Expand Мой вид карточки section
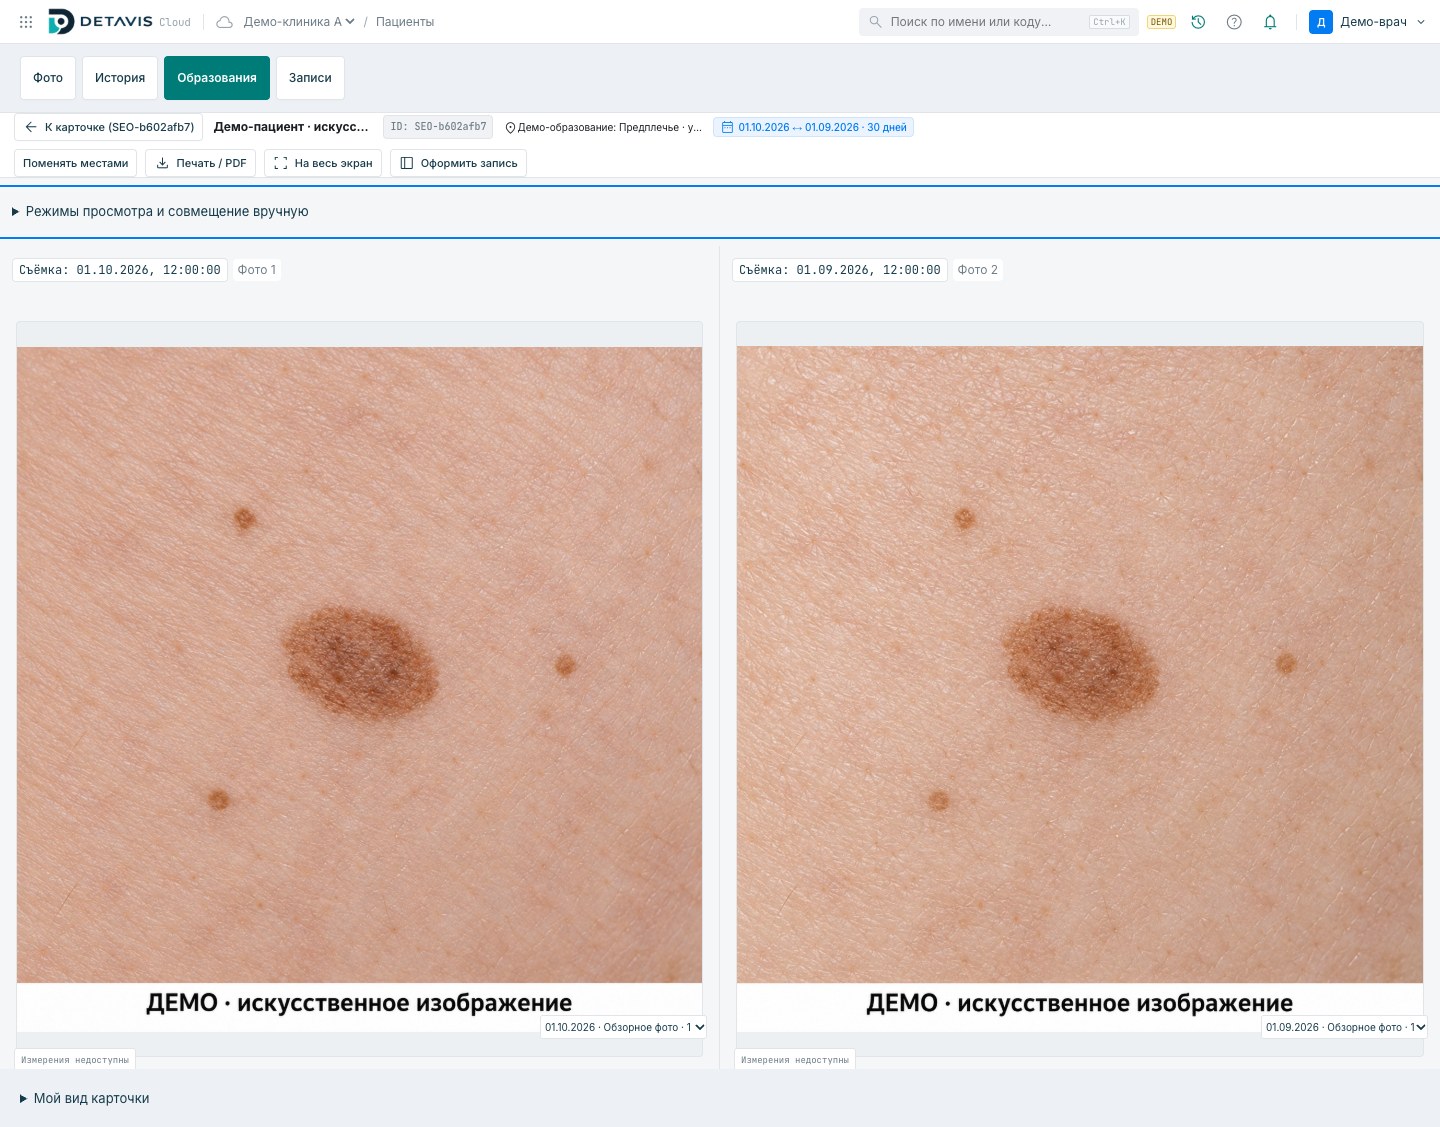 click(x=84, y=1098)
